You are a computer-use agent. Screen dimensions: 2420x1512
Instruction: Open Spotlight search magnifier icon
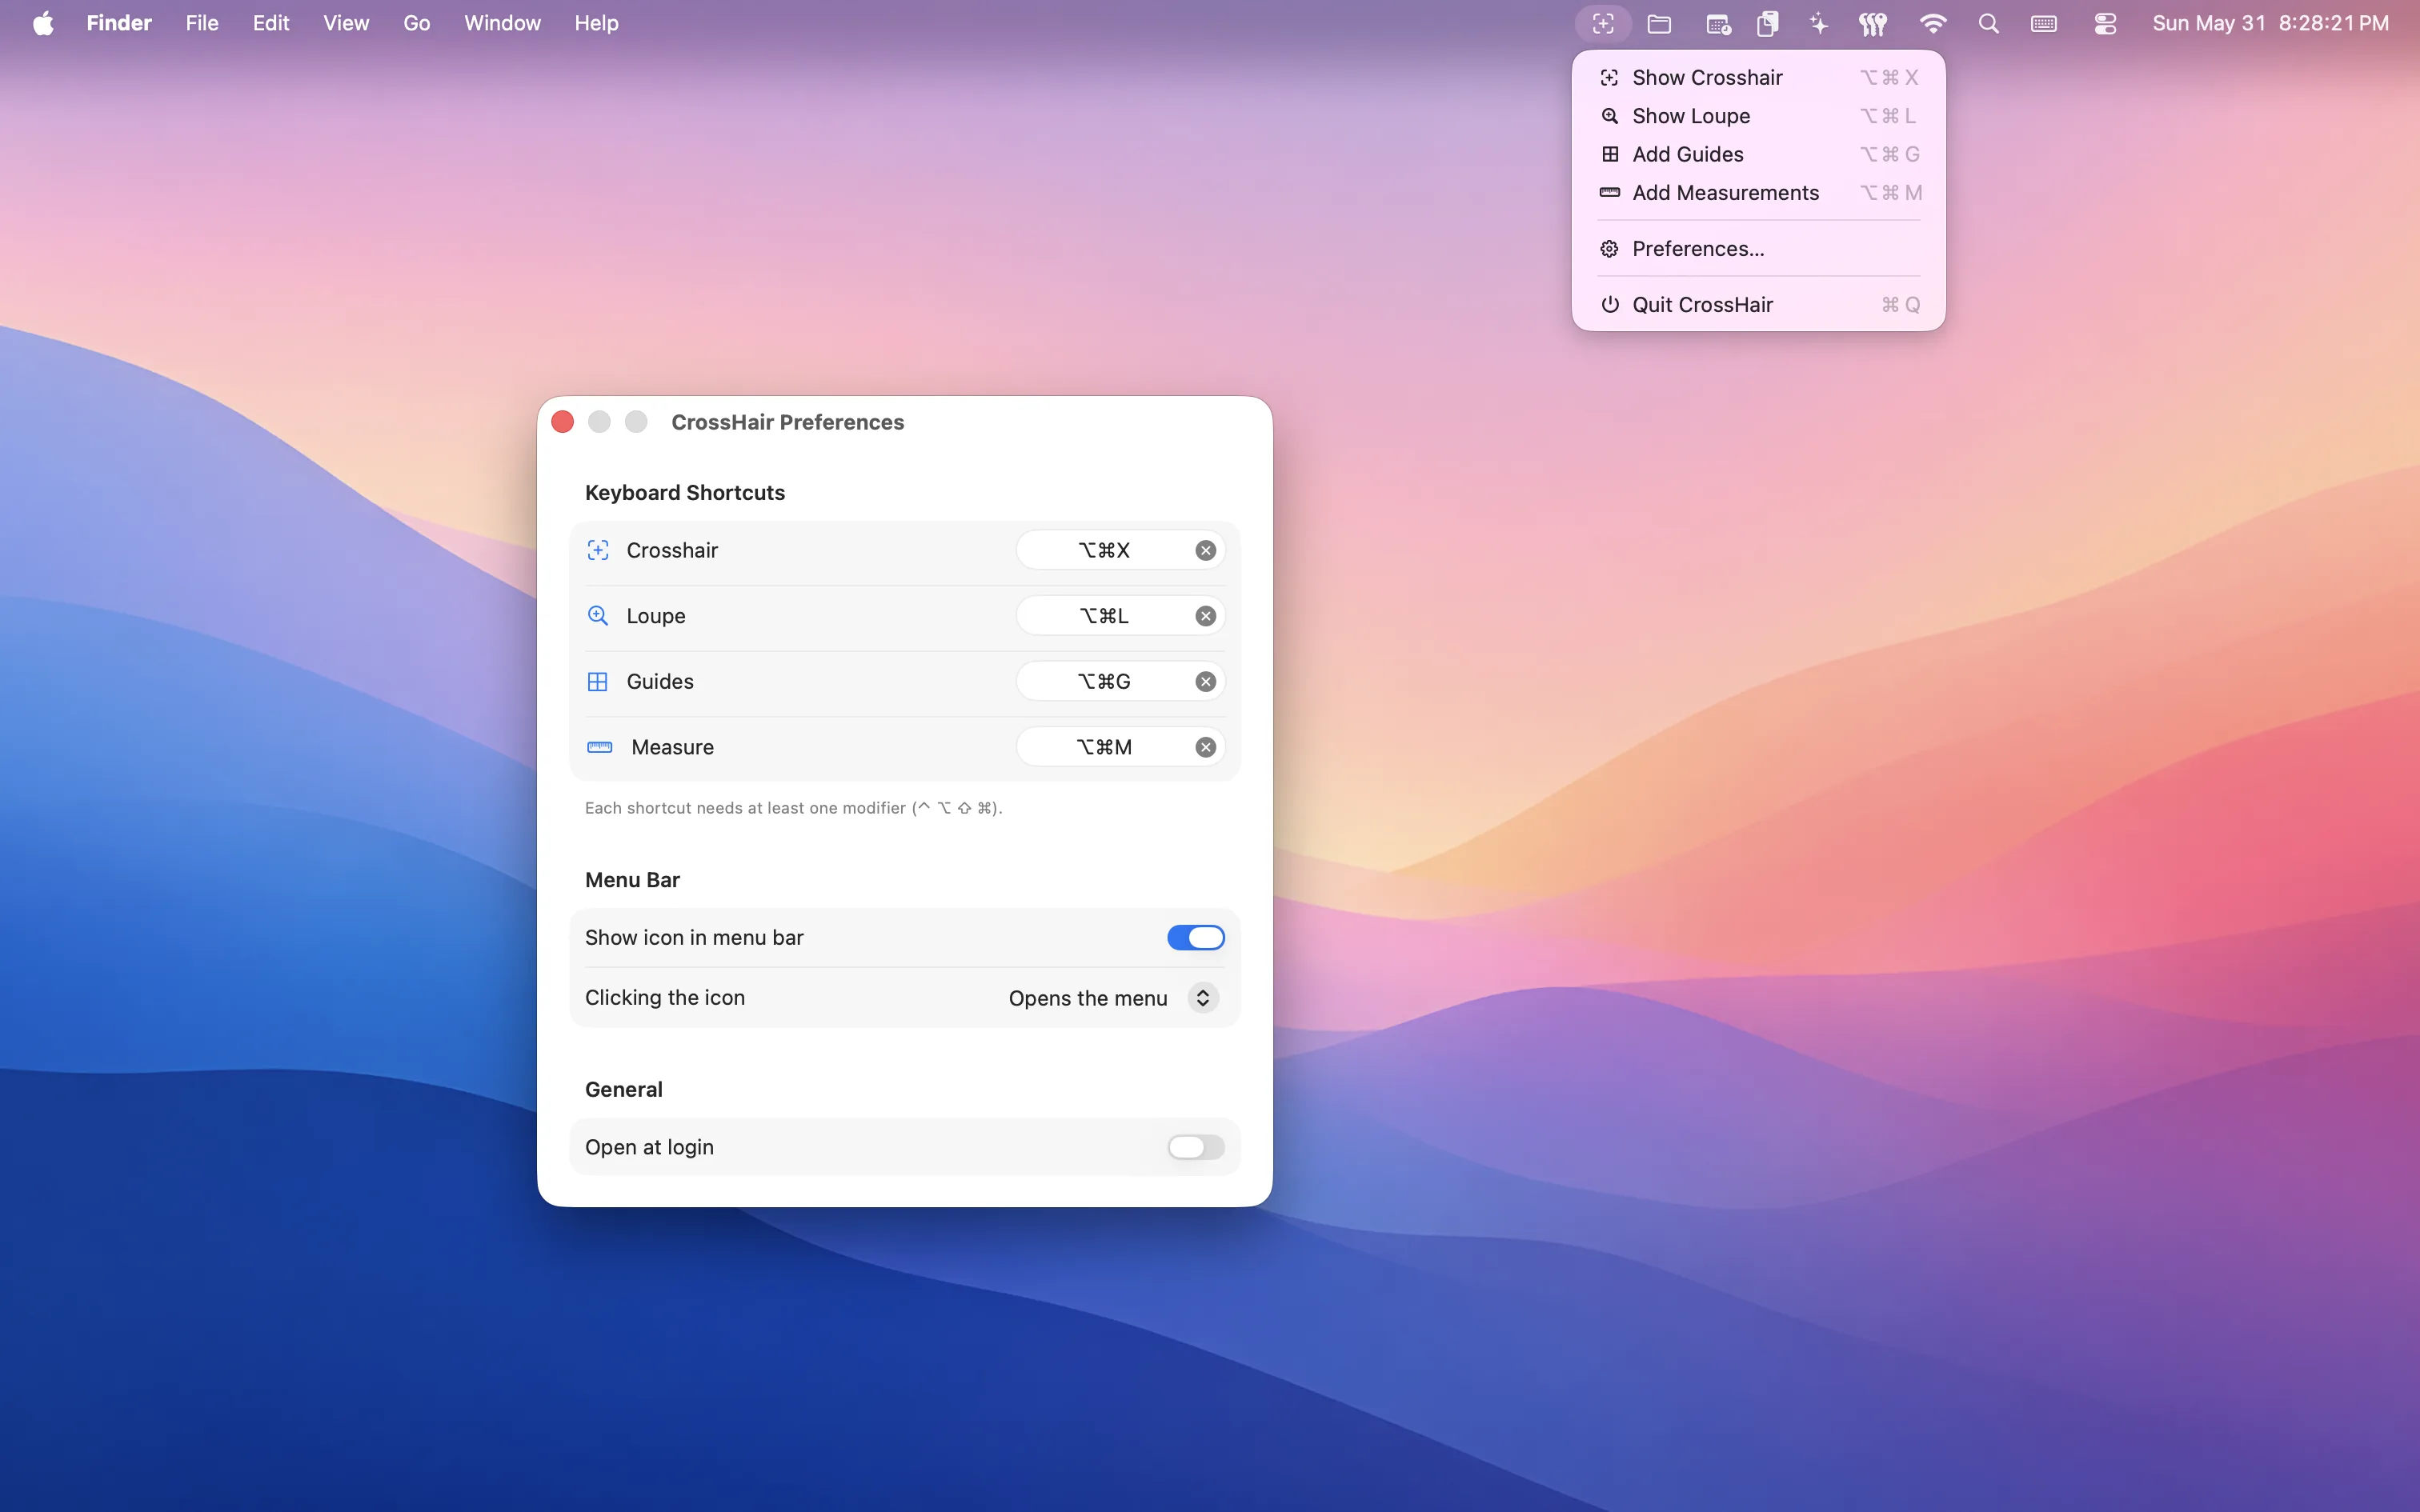pos(1988,23)
